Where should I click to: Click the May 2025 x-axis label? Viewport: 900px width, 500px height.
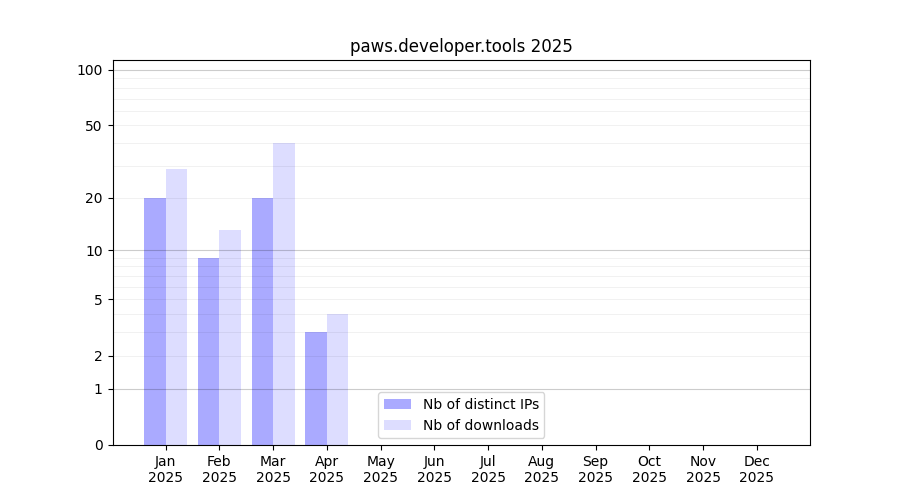pyautogui.click(x=381, y=469)
